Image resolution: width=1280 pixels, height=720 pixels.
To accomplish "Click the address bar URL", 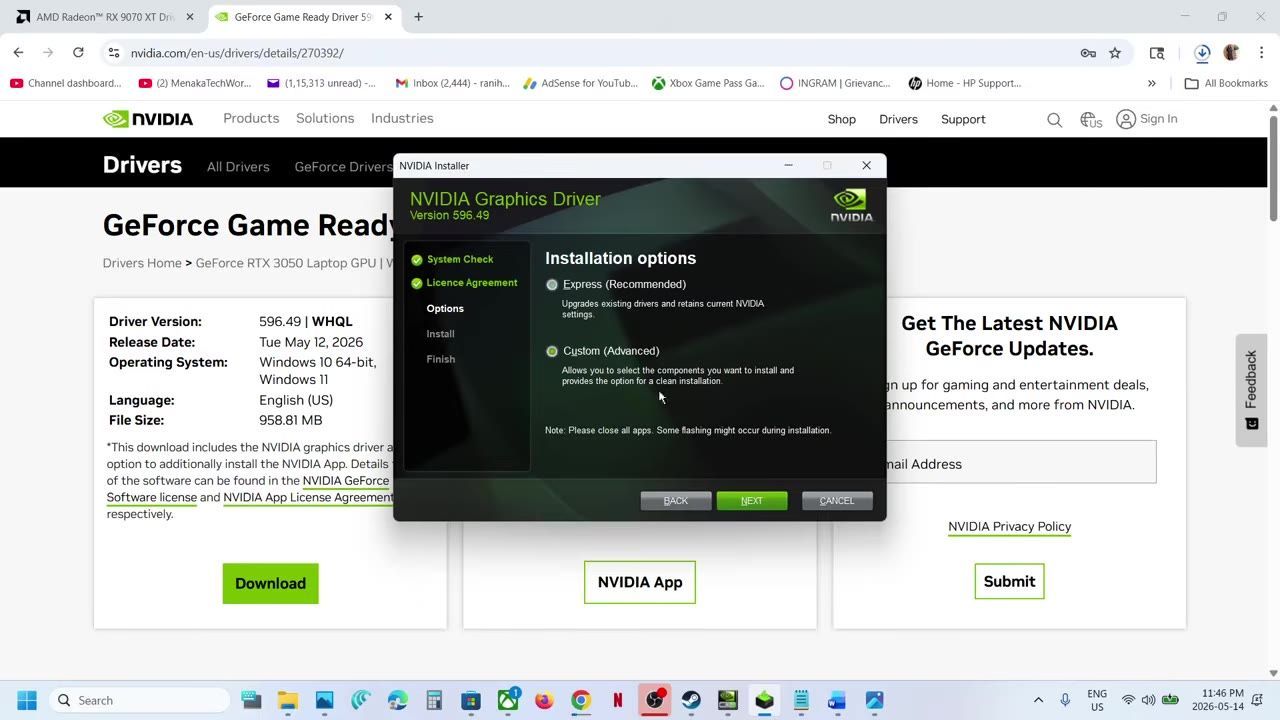I will [x=237, y=53].
